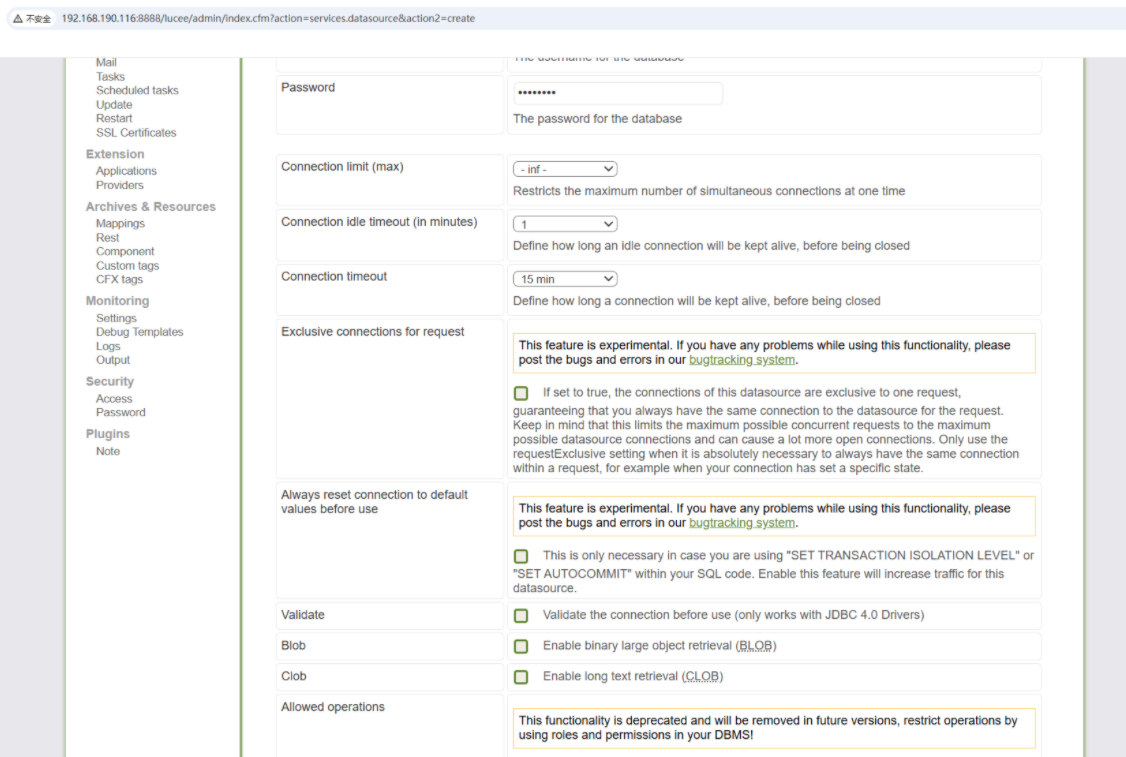
Task: Open bugtracking system link under Exclusive connections
Action: (x=742, y=360)
